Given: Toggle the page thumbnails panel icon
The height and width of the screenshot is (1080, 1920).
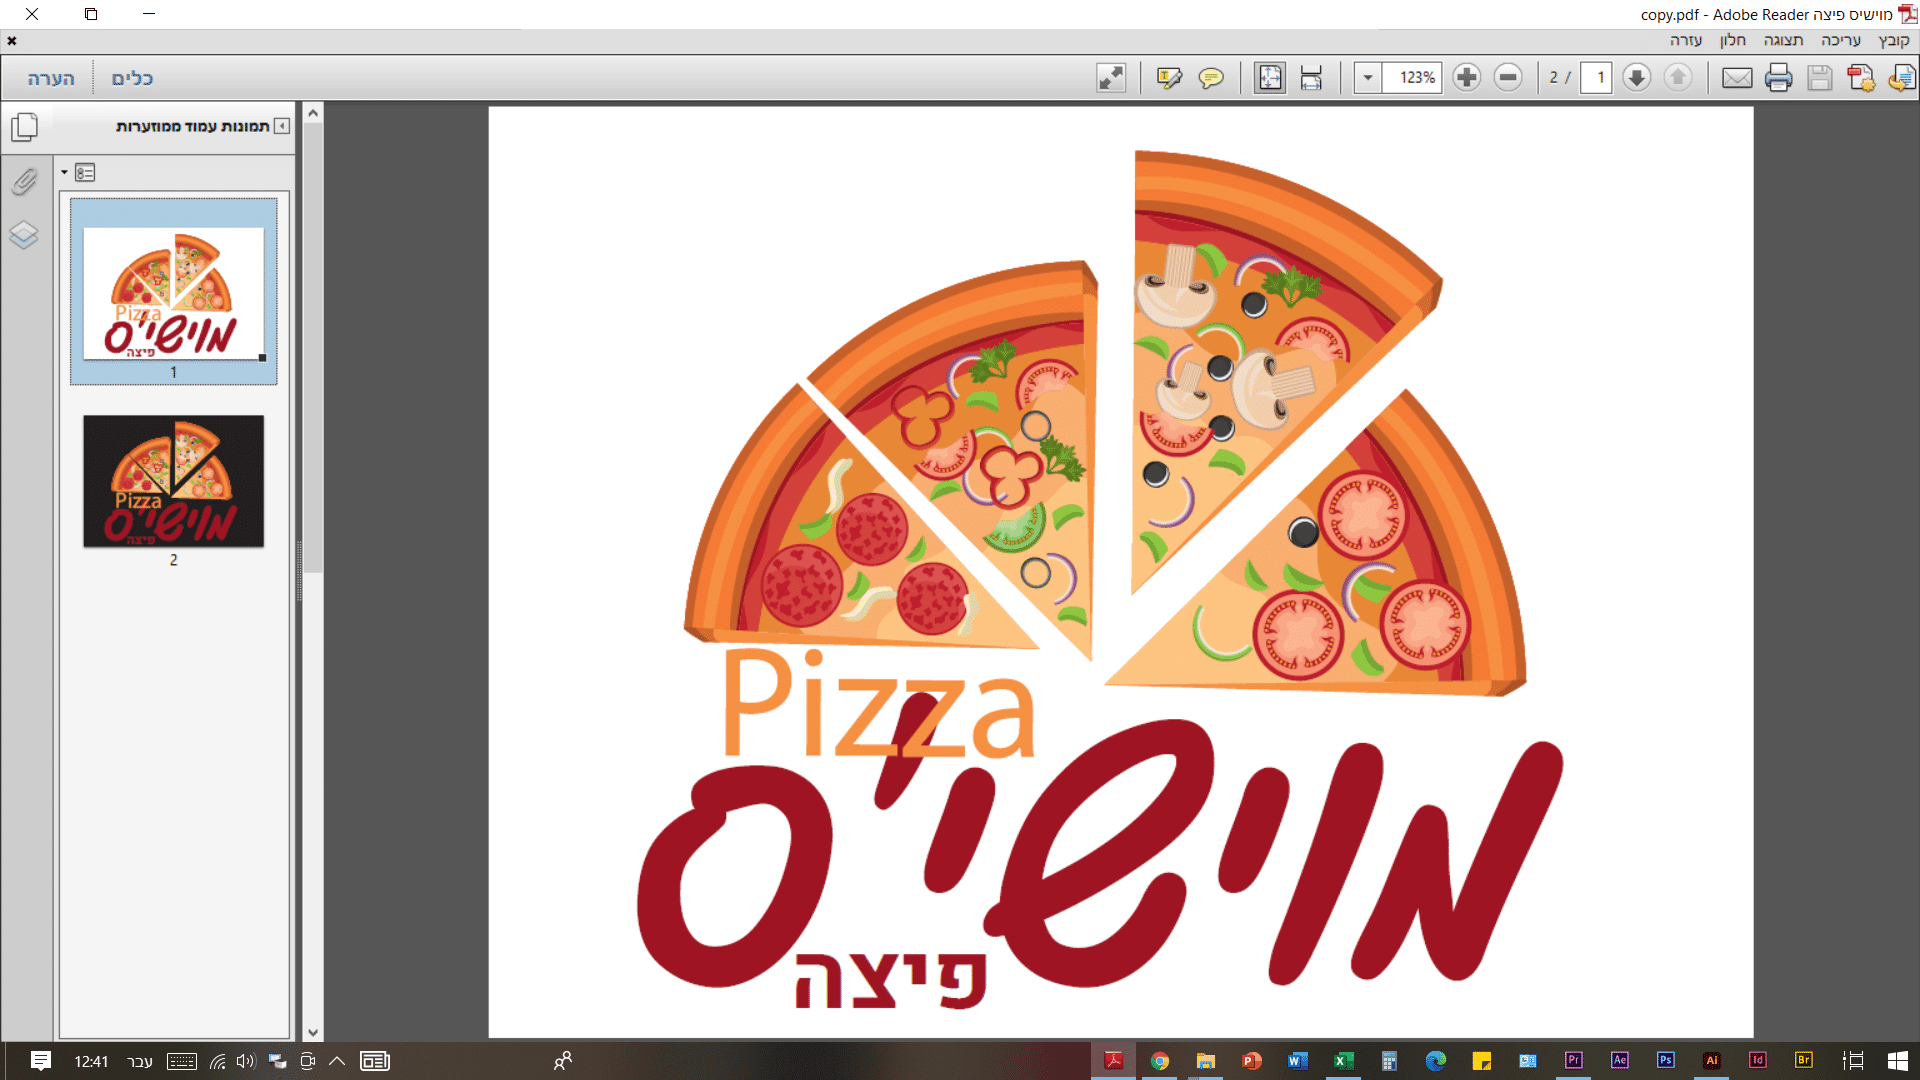Looking at the screenshot, I should point(24,127).
